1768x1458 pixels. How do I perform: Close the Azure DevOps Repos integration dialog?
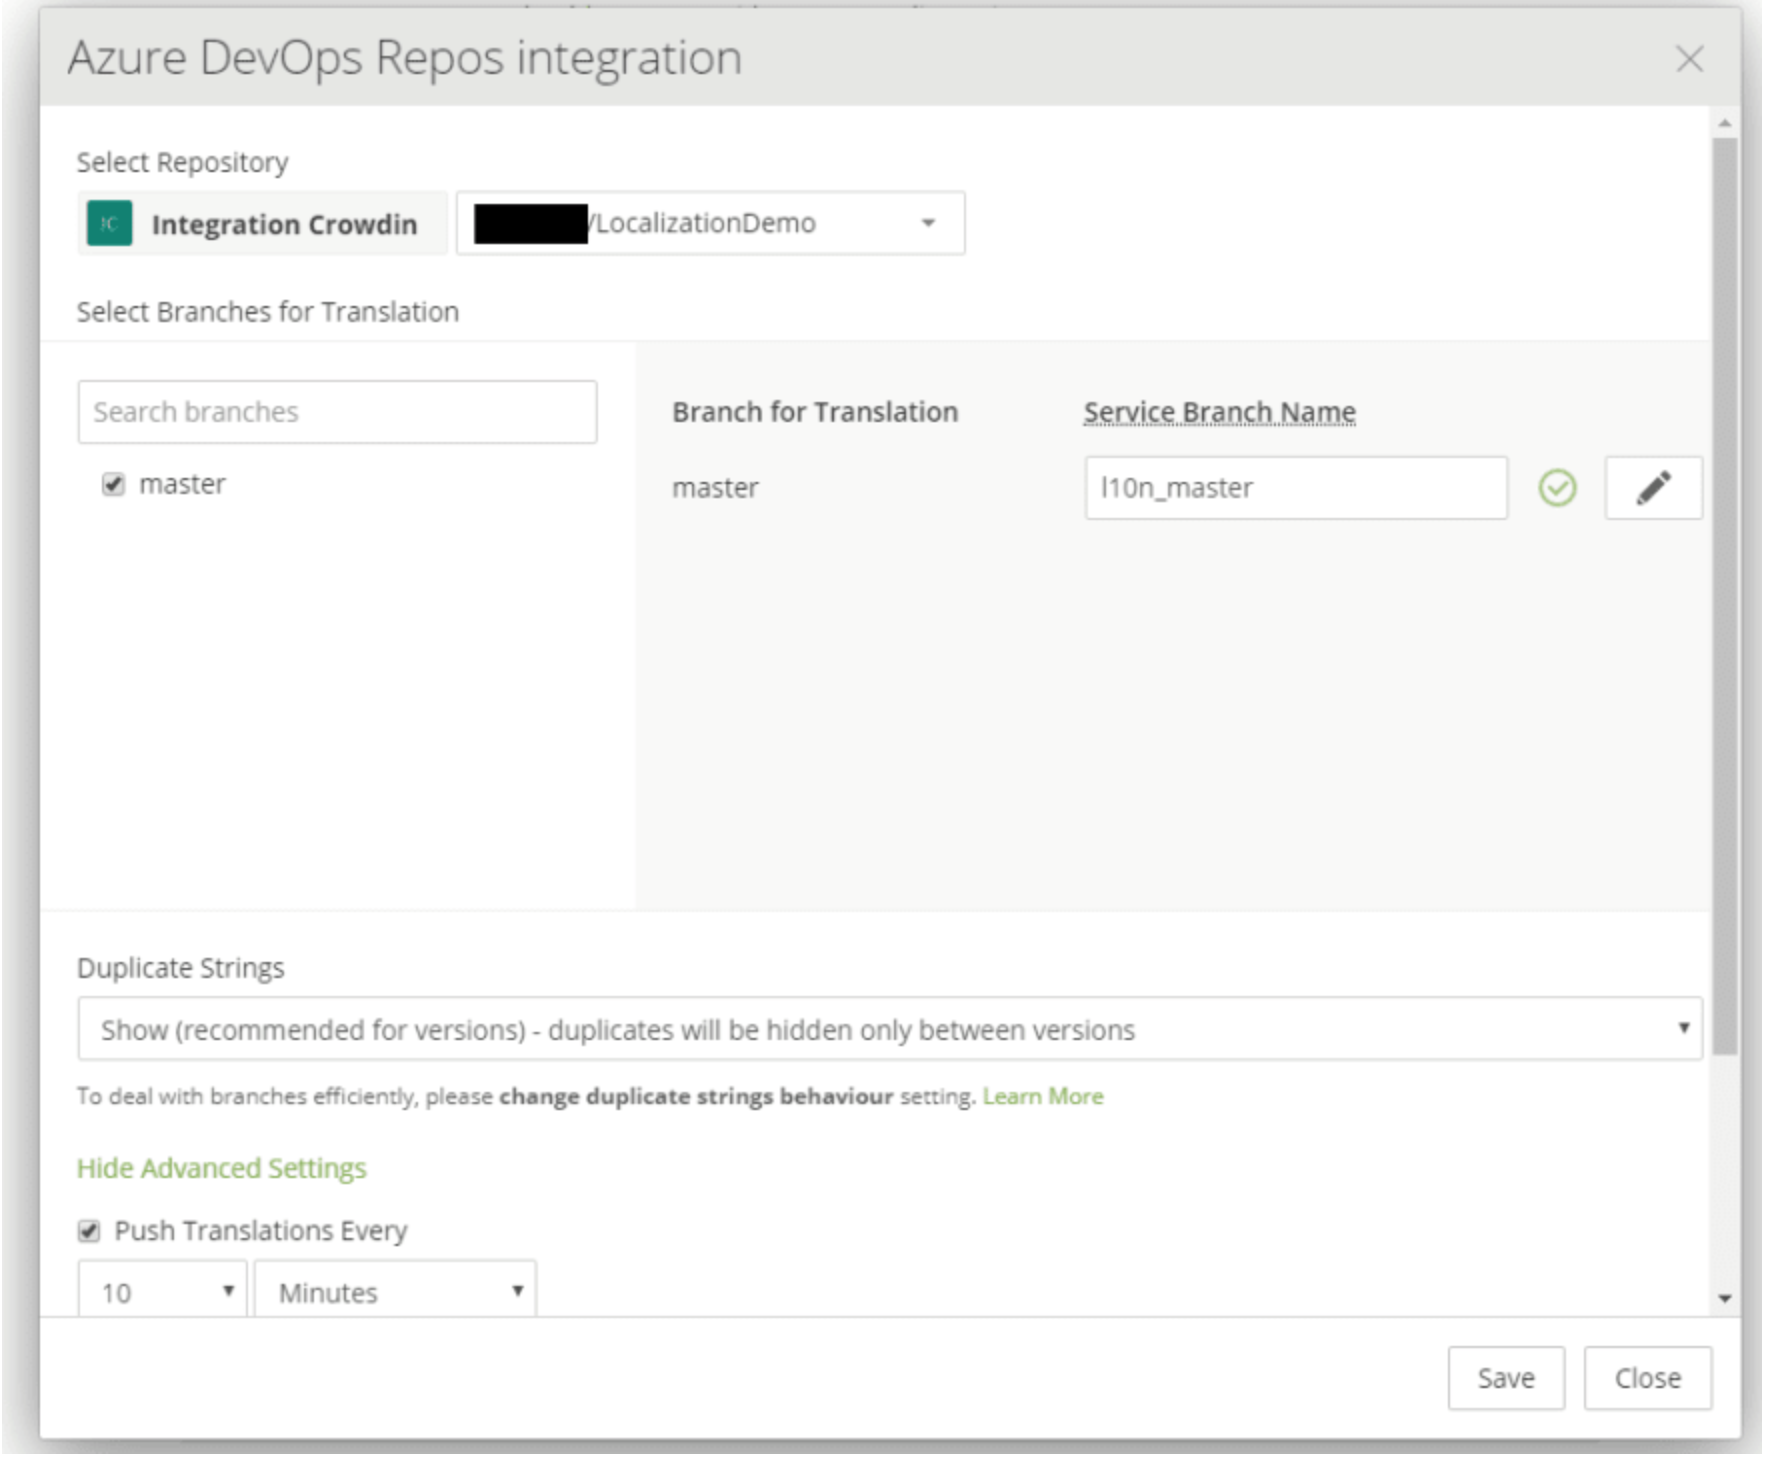(1689, 59)
